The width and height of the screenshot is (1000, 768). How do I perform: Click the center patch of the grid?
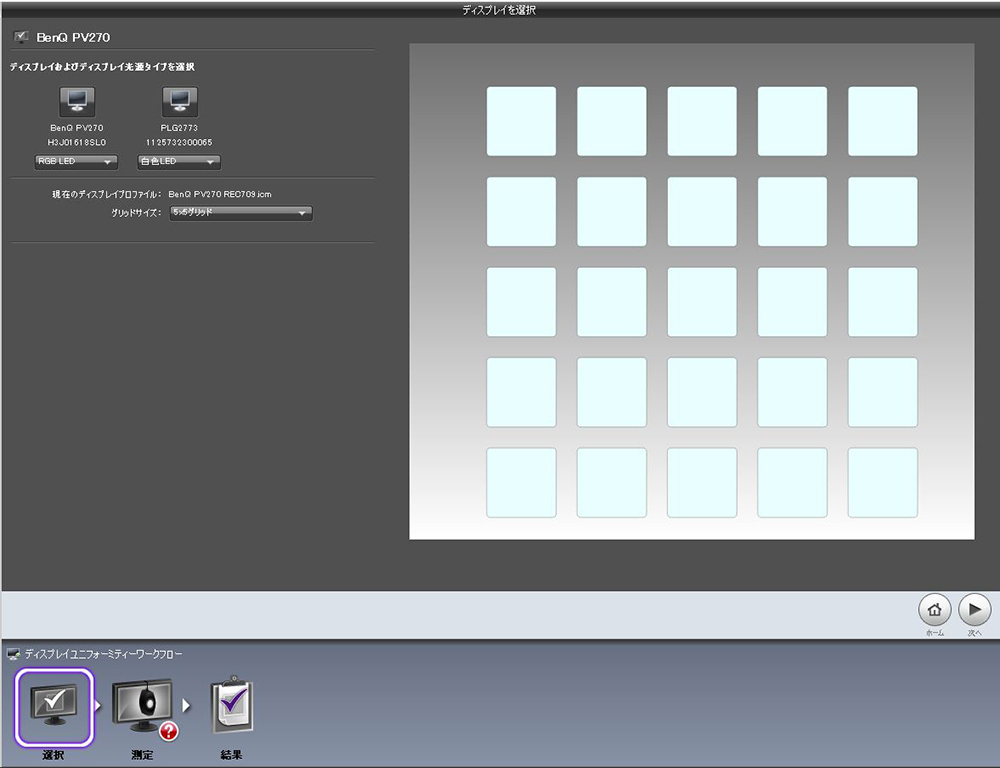point(702,302)
